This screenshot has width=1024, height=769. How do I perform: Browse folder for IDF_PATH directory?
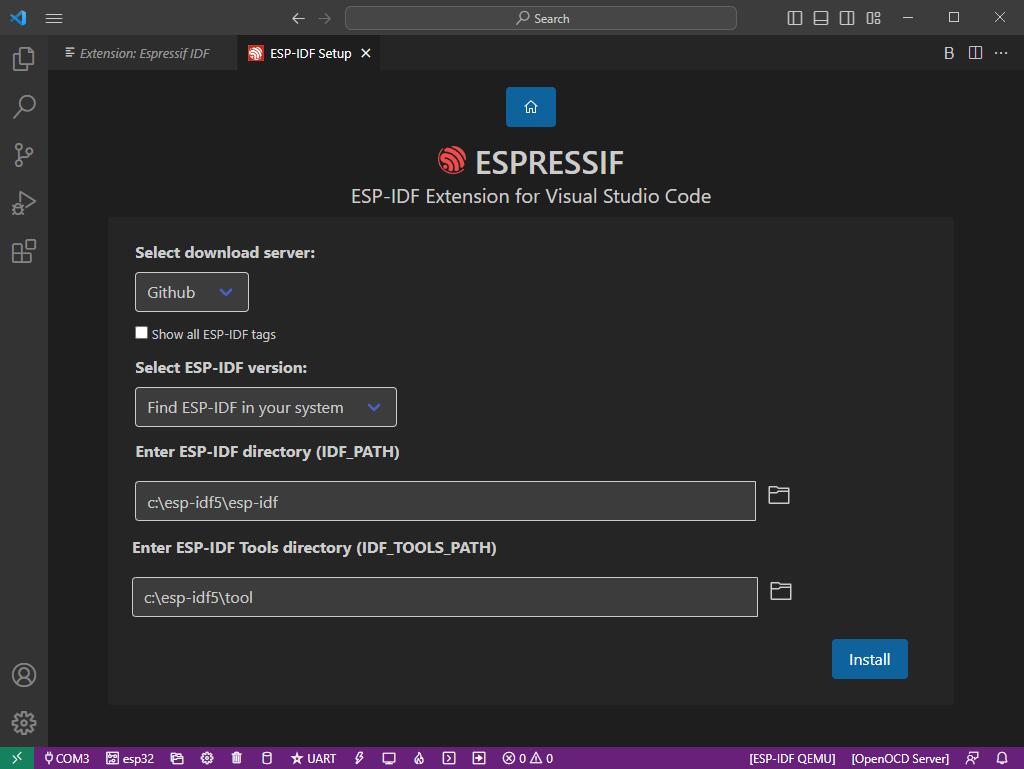tap(778, 495)
